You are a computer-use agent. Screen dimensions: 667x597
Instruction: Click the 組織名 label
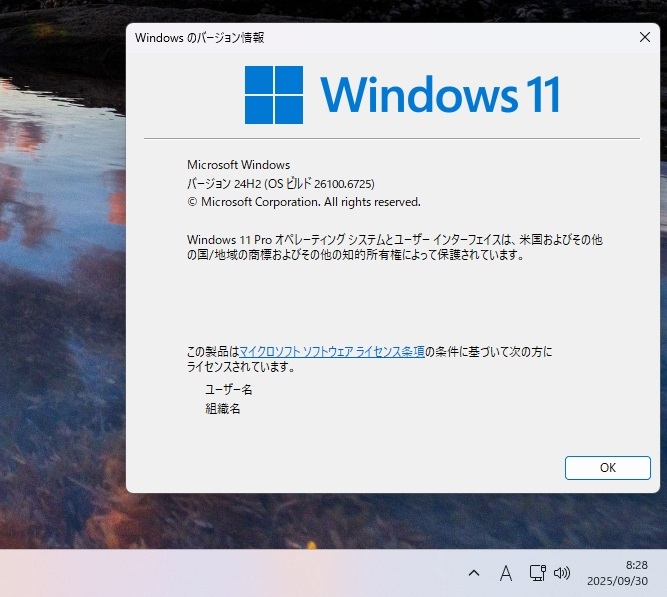[x=223, y=408]
